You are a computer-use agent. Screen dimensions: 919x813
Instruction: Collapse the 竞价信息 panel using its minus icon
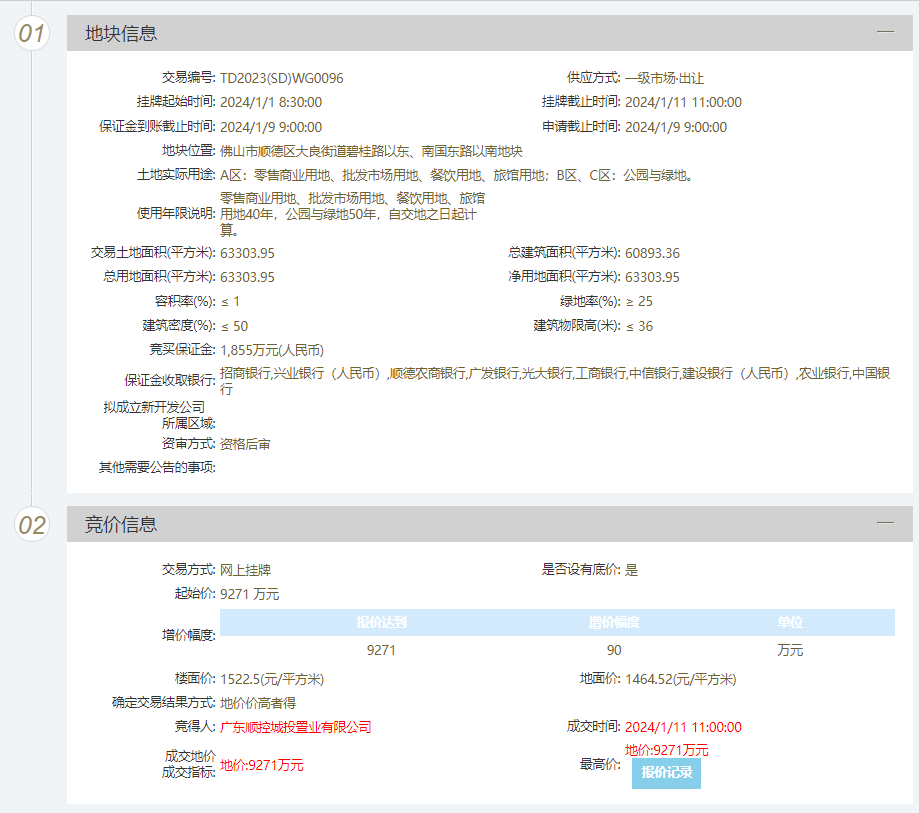(884, 520)
